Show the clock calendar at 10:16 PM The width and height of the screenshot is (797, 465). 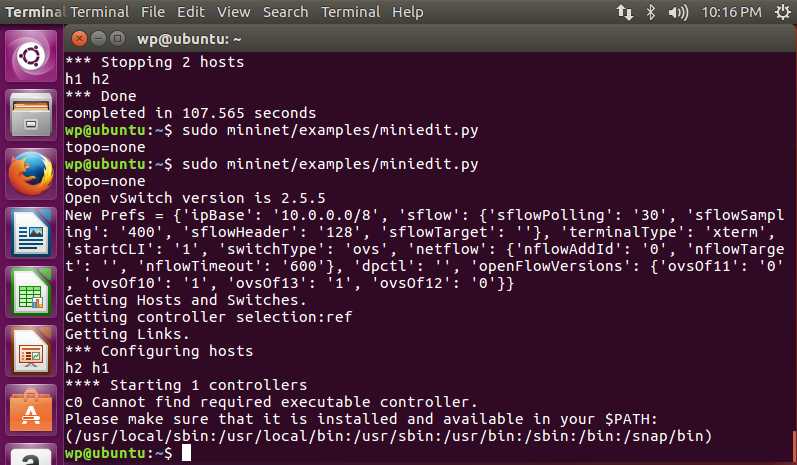pos(731,12)
